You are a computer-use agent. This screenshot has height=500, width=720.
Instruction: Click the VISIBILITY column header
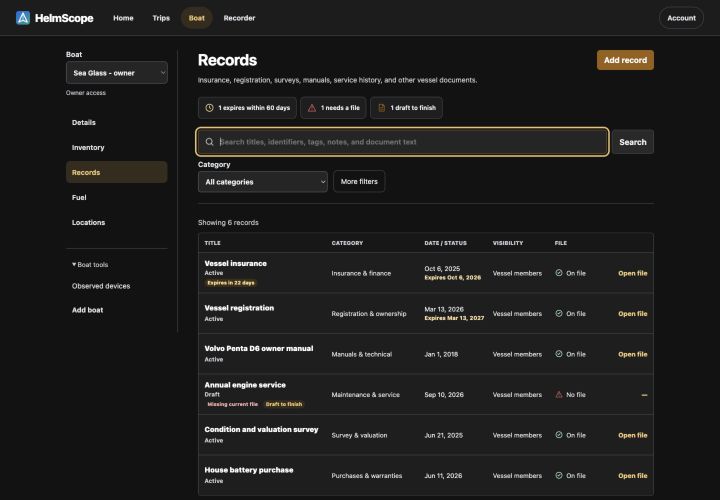pyautogui.click(x=508, y=243)
